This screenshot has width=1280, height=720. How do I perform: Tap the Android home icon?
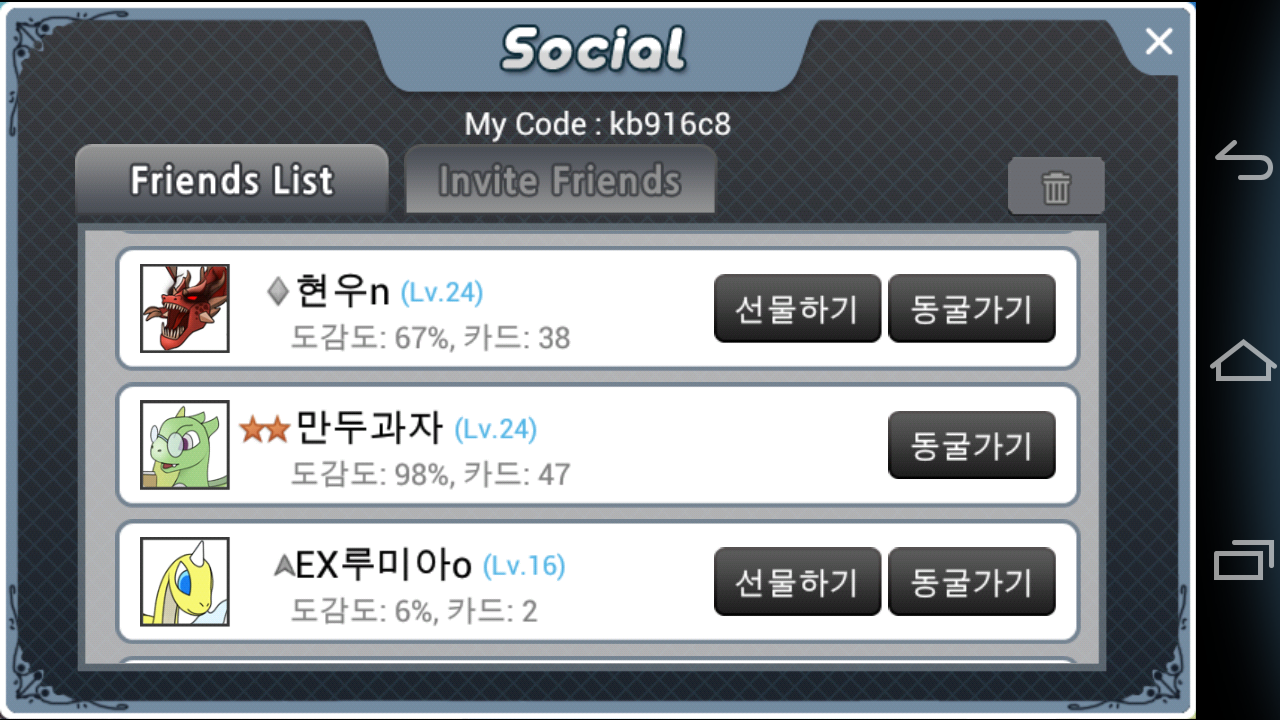click(1243, 360)
